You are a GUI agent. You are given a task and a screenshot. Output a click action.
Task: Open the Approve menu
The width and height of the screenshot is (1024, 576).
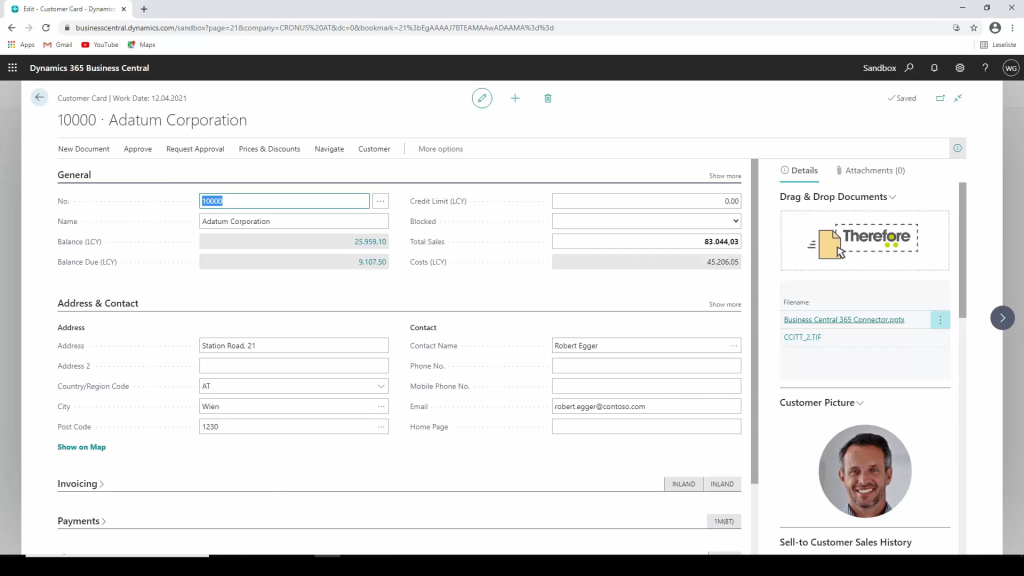pyautogui.click(x=138, y=149)
